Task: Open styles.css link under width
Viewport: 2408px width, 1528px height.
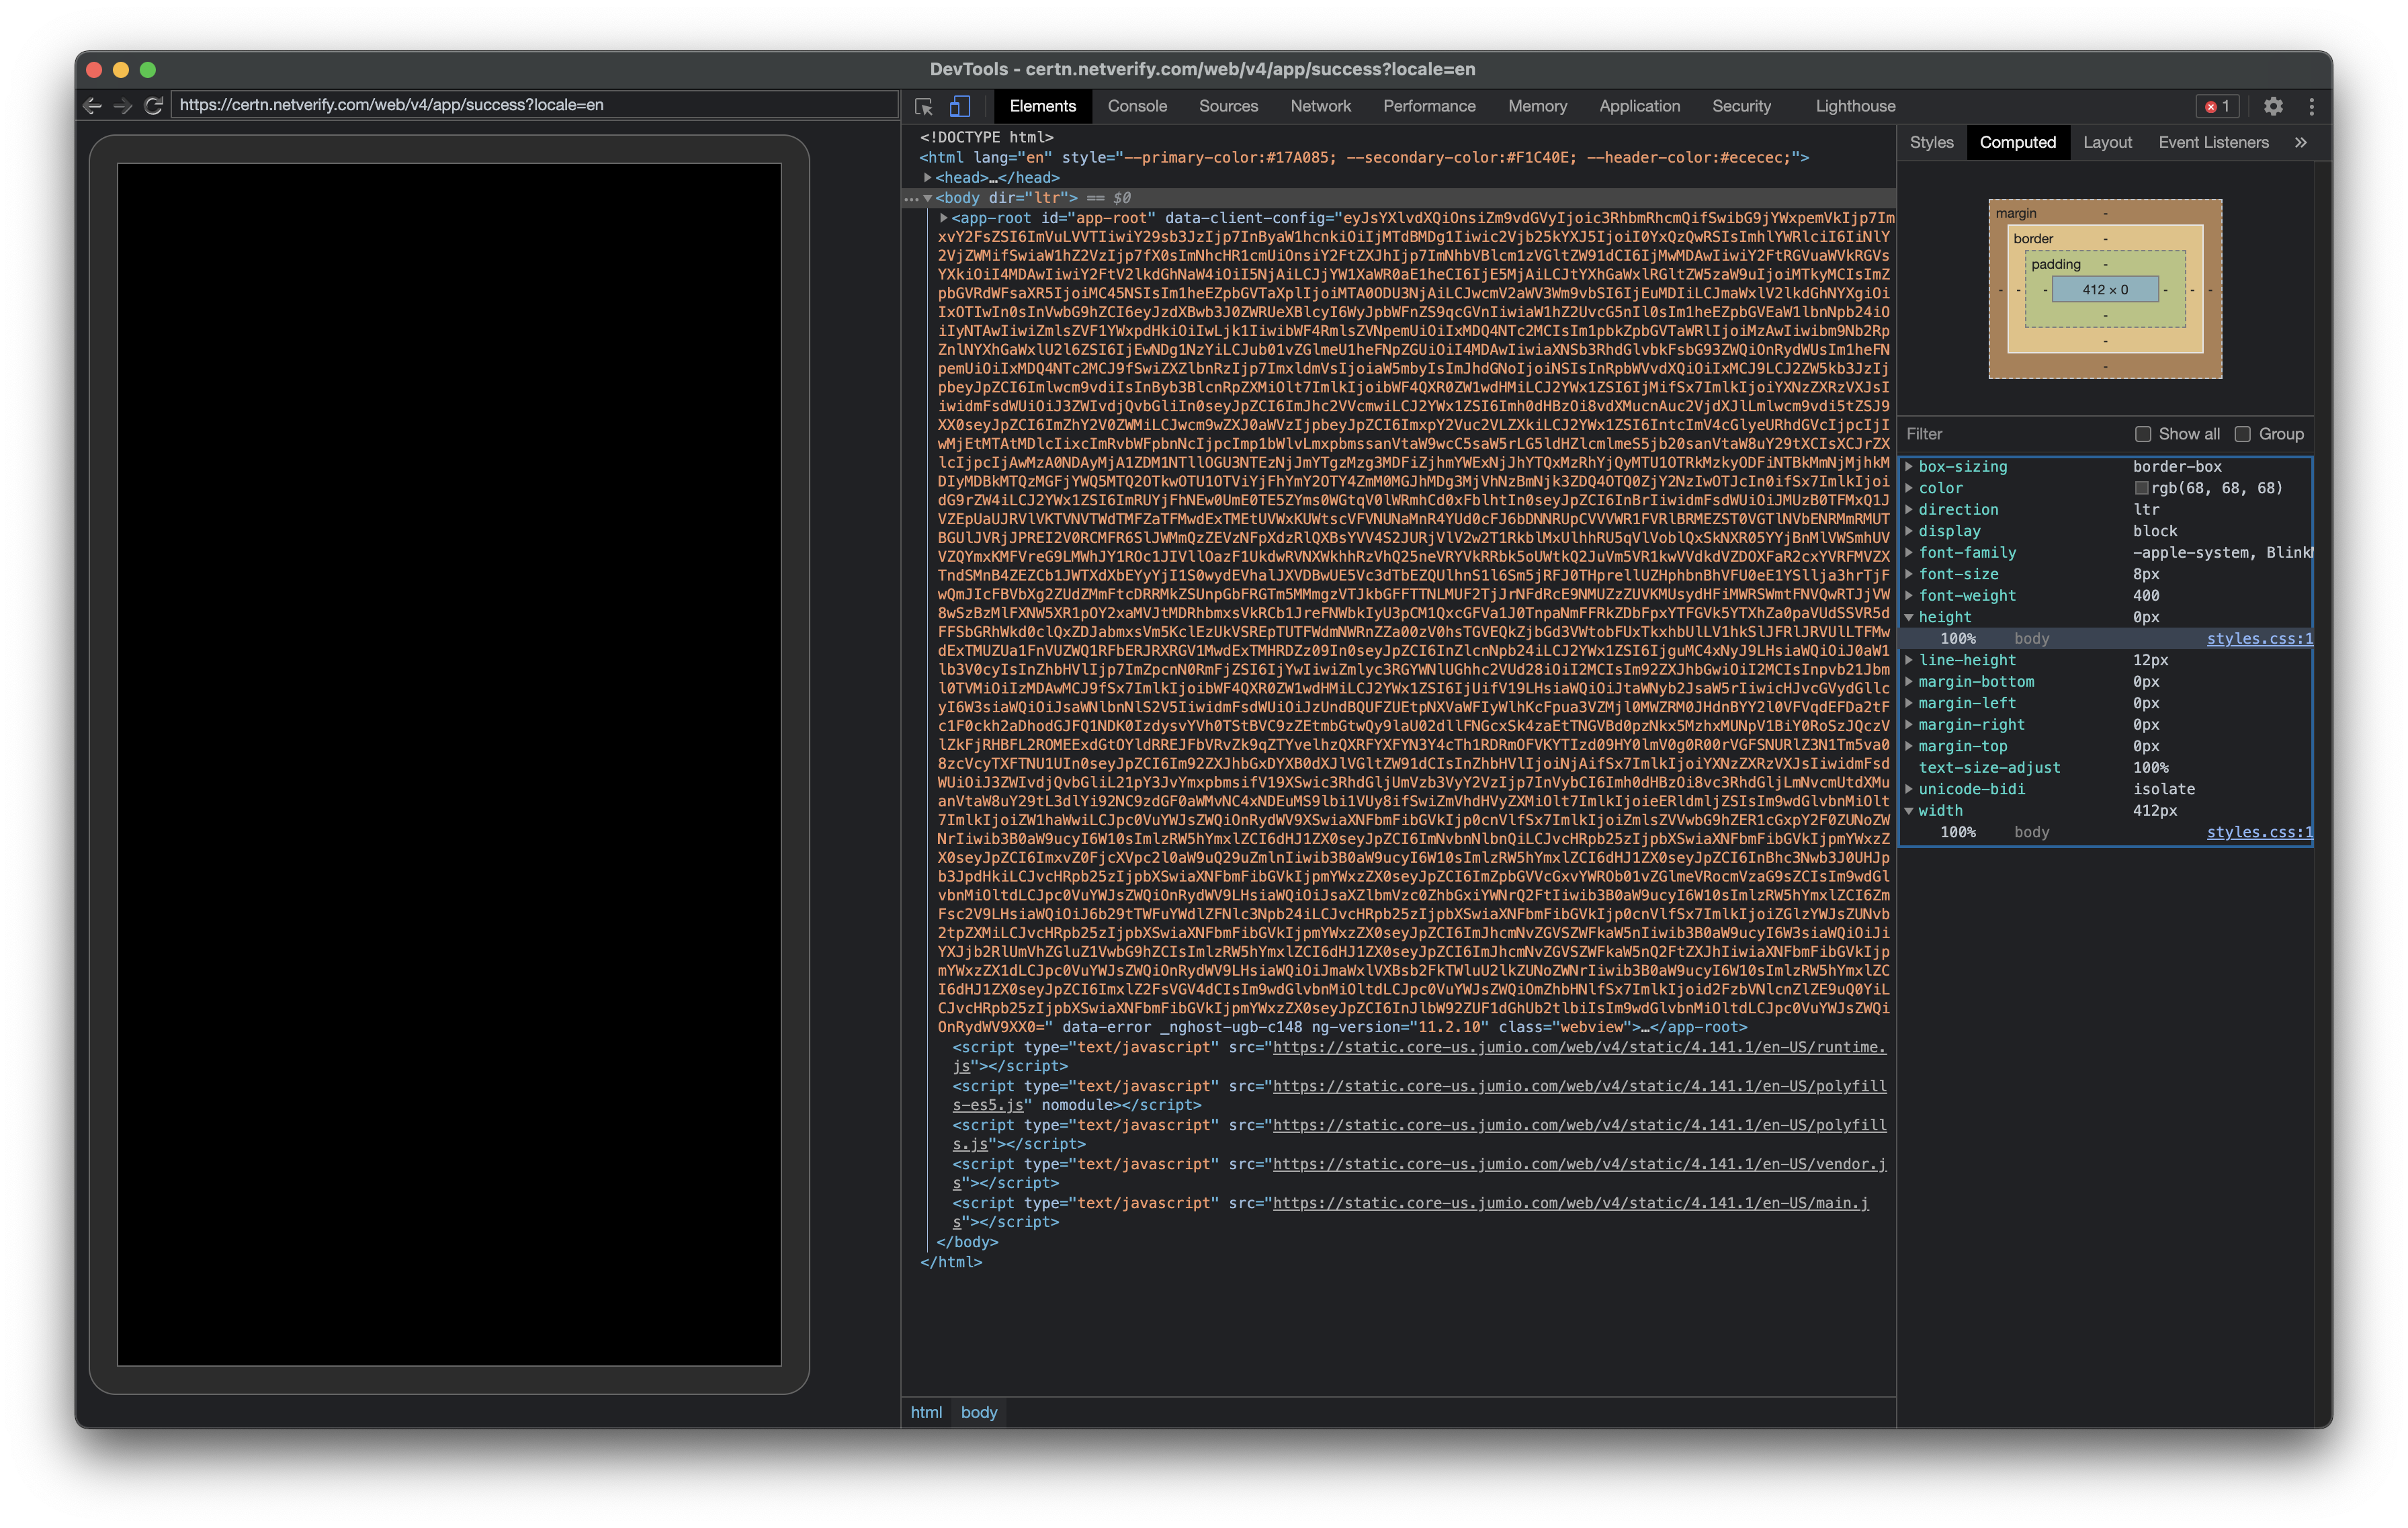Action: [2259, 833]
